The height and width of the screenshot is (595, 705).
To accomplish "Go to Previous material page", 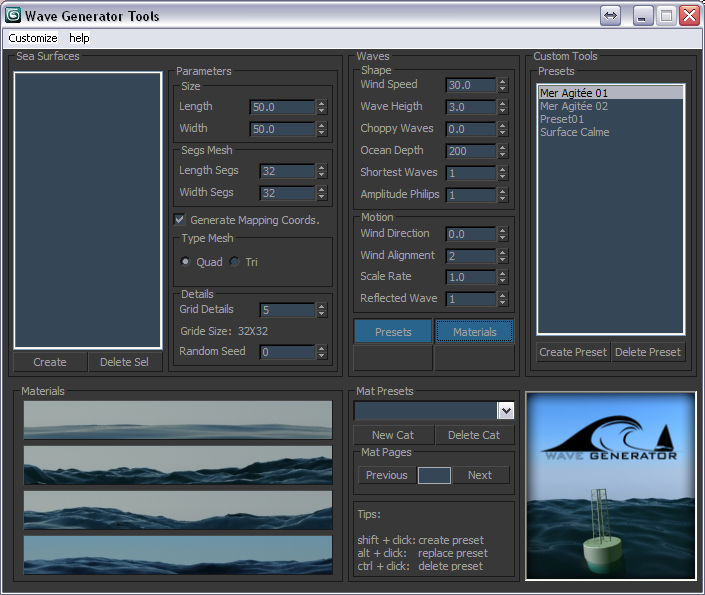I will [x=387, y=475].
